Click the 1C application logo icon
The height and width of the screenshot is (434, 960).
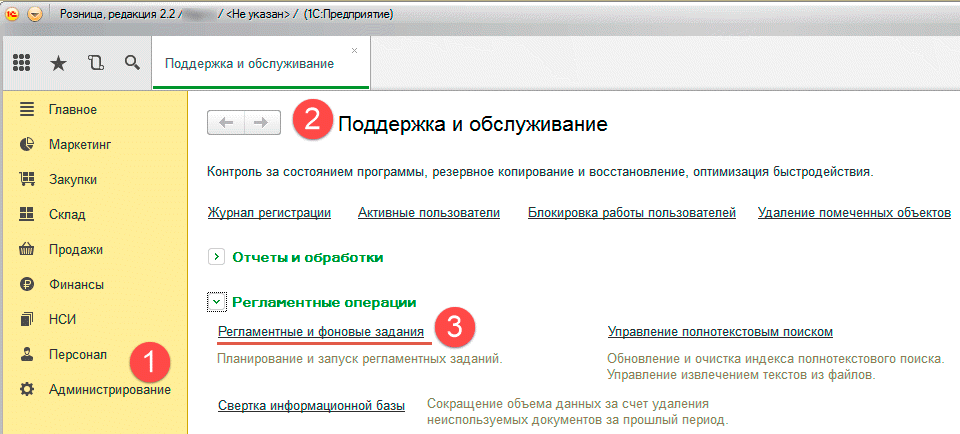13,13
